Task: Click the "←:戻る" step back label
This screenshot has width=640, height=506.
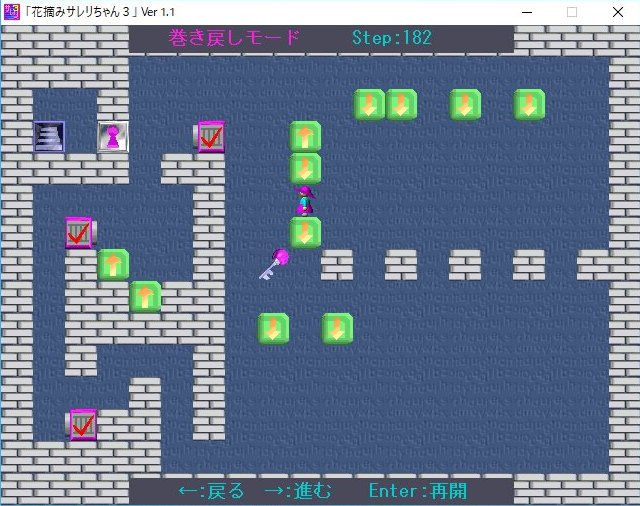Action: pyautogui.click(x=211, y=491)
